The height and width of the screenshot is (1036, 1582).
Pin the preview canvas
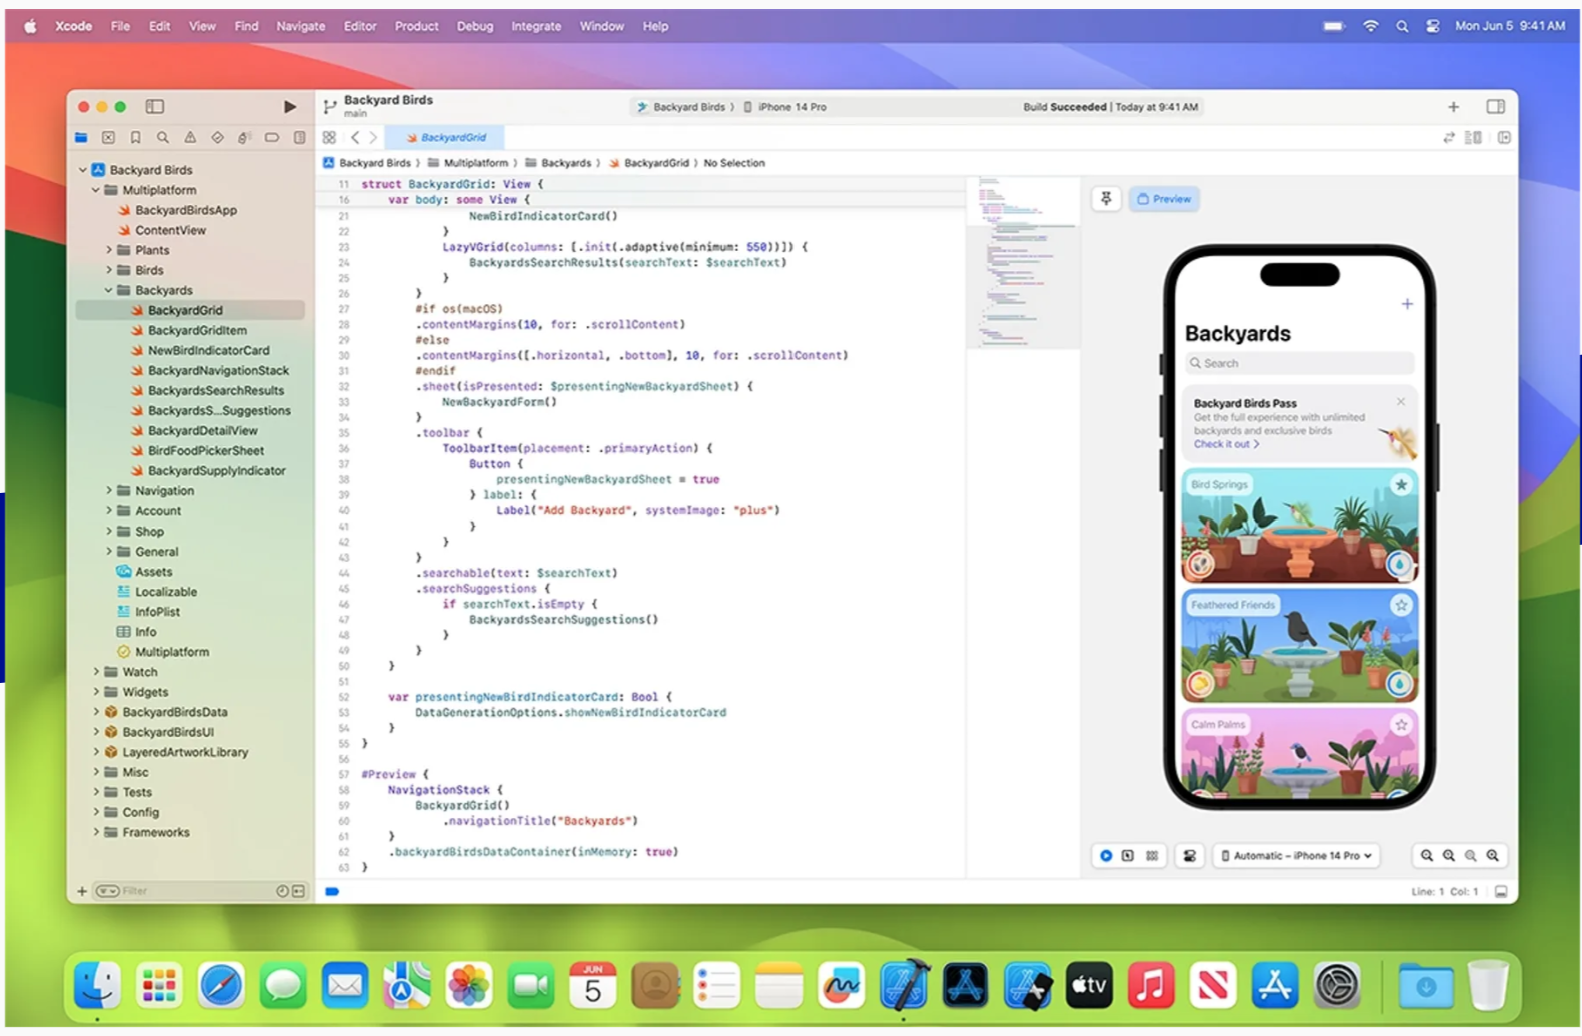click(1106, 199)
